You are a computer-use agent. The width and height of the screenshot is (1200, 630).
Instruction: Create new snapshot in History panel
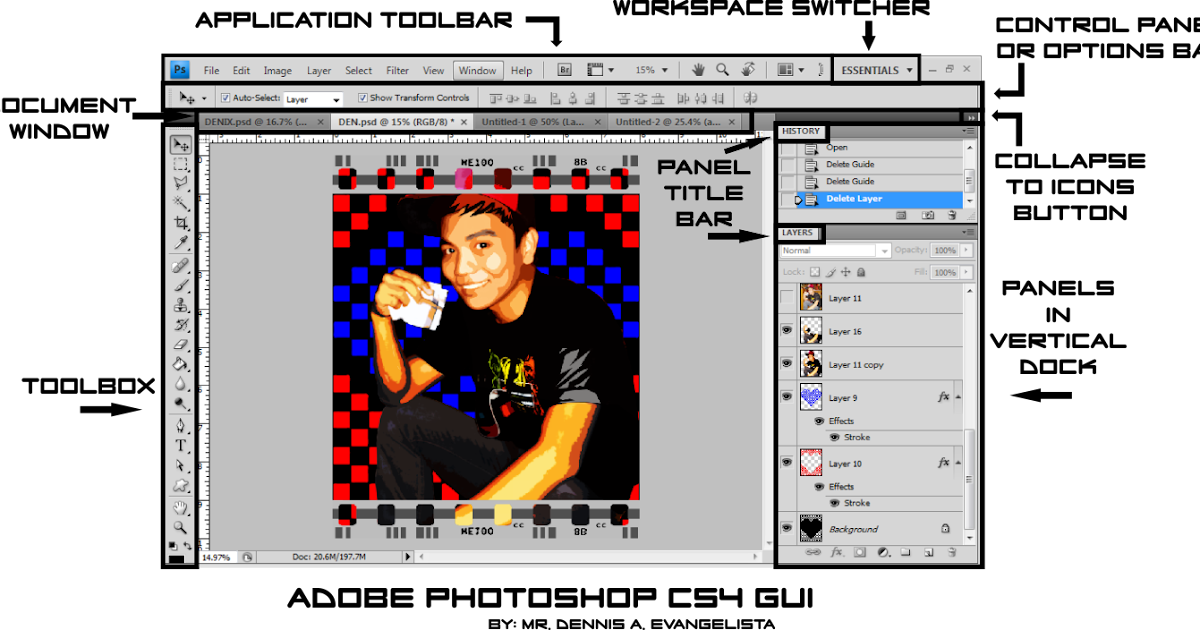pos(928,214)
